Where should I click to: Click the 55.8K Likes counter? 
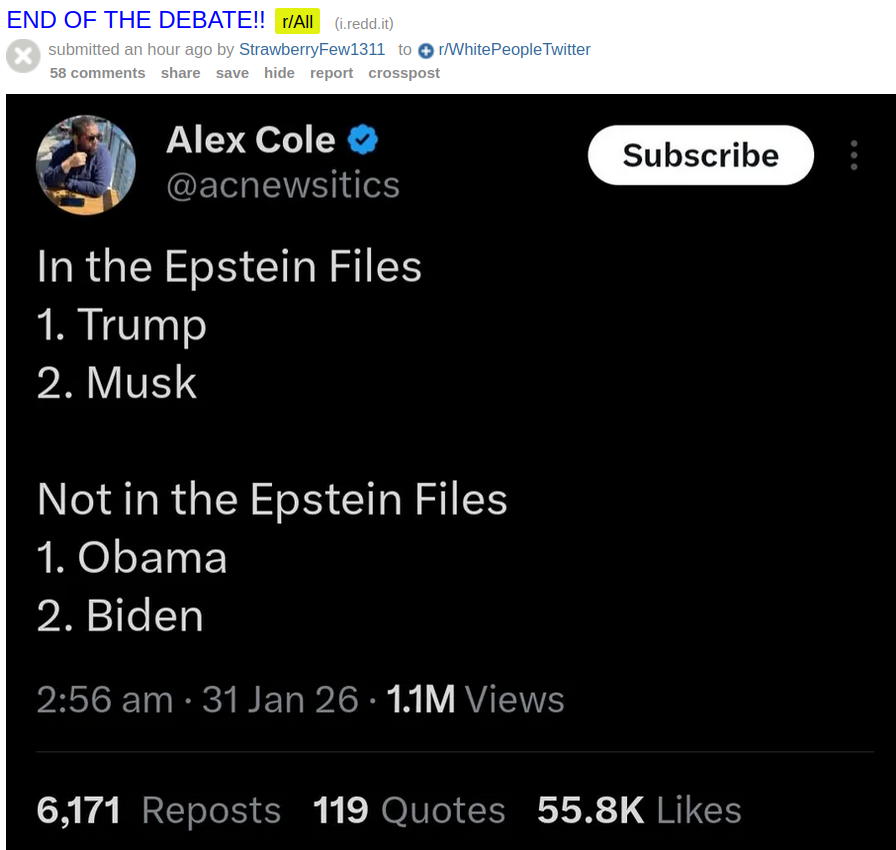pyautogui.click(x=637, y=810)
